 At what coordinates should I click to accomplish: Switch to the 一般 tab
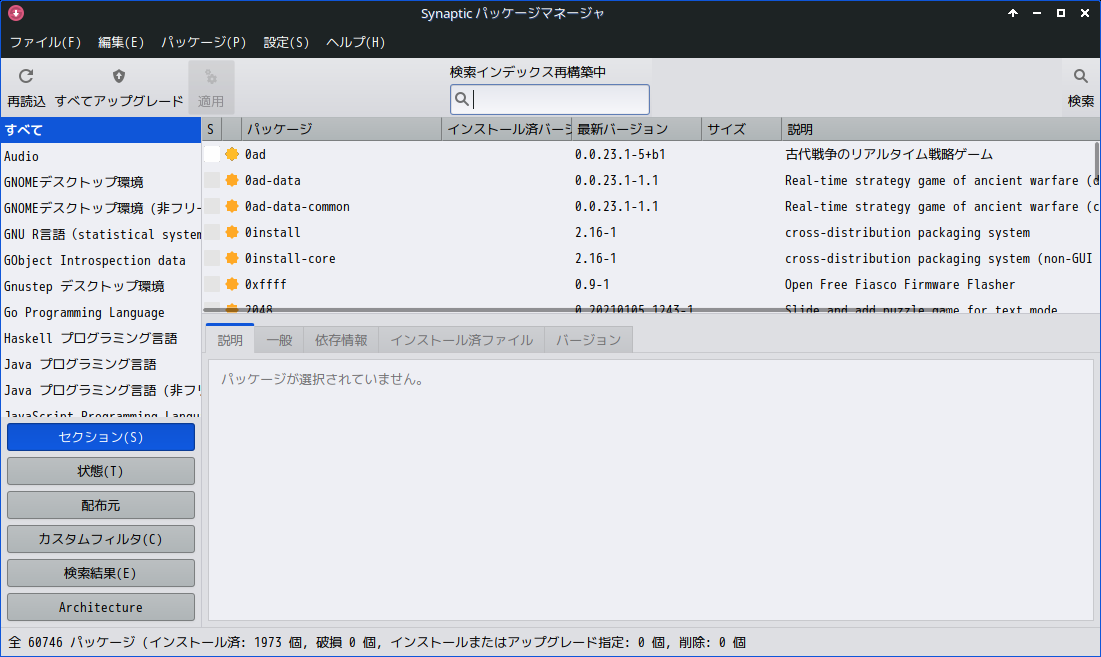coord(279,340)
